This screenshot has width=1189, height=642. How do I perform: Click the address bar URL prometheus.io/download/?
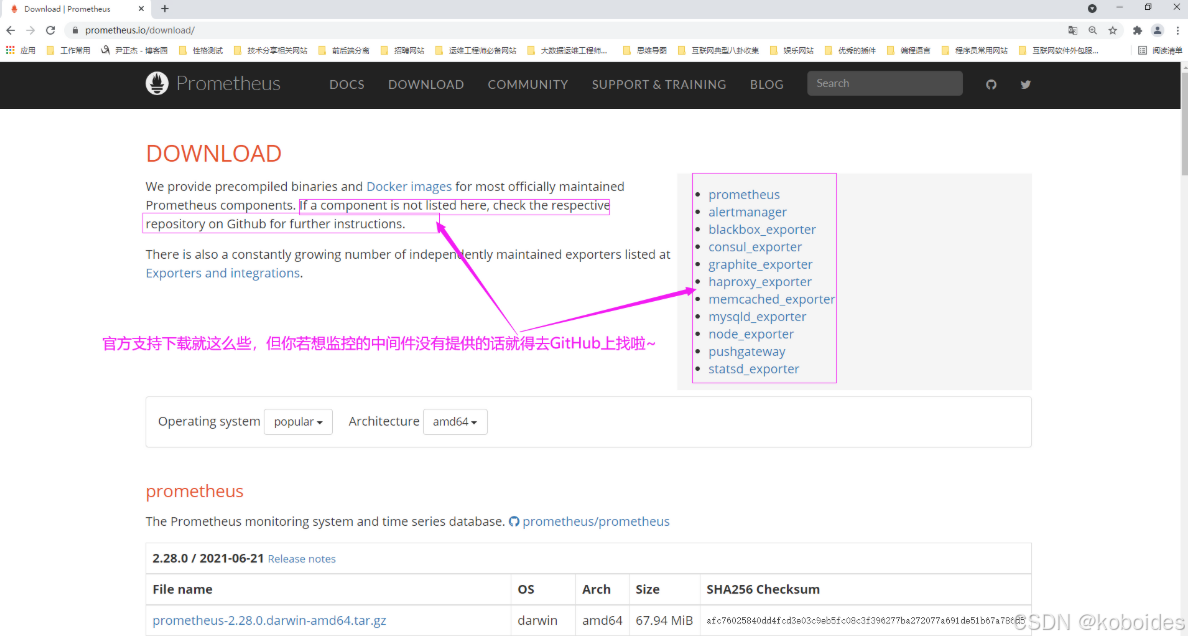click(140, 30)
